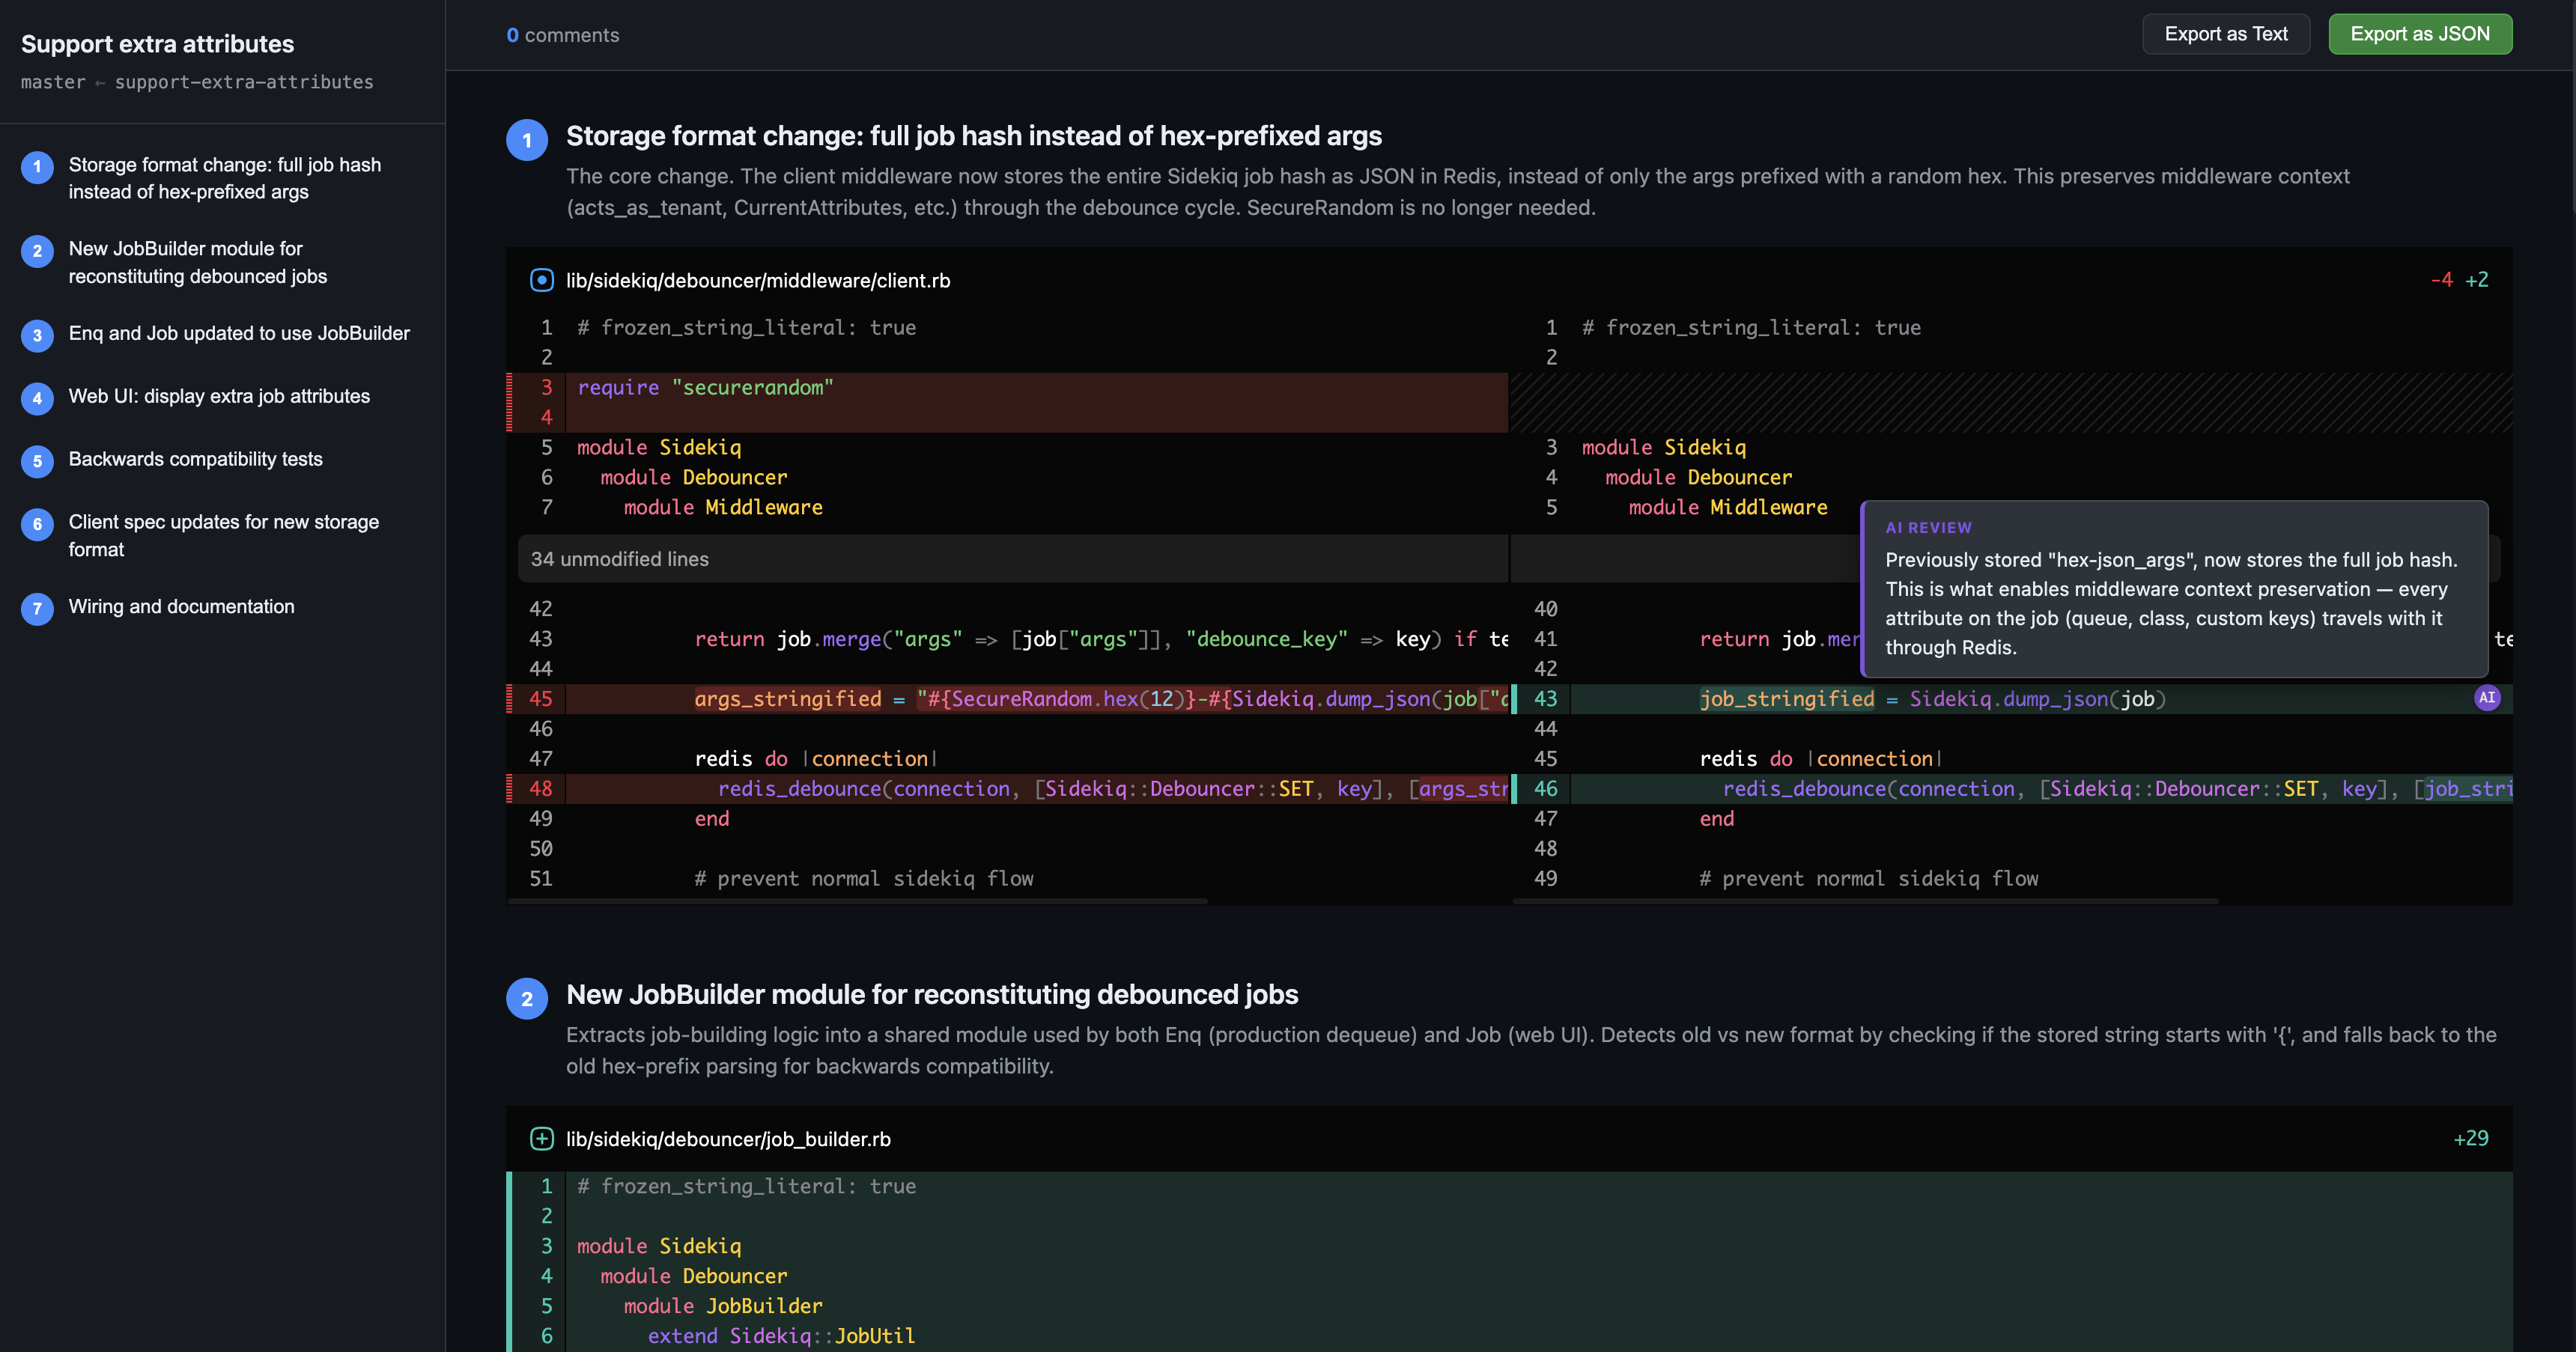Click the number 7 badge in sidebar

pos(37,608)
